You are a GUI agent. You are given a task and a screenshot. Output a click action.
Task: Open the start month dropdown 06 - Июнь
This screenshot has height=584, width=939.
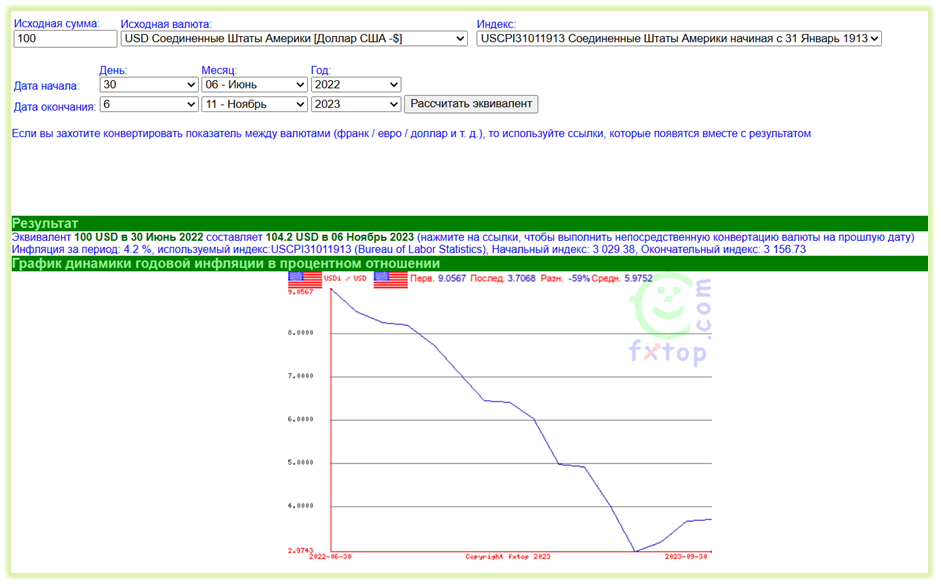[x=255, y=85]
